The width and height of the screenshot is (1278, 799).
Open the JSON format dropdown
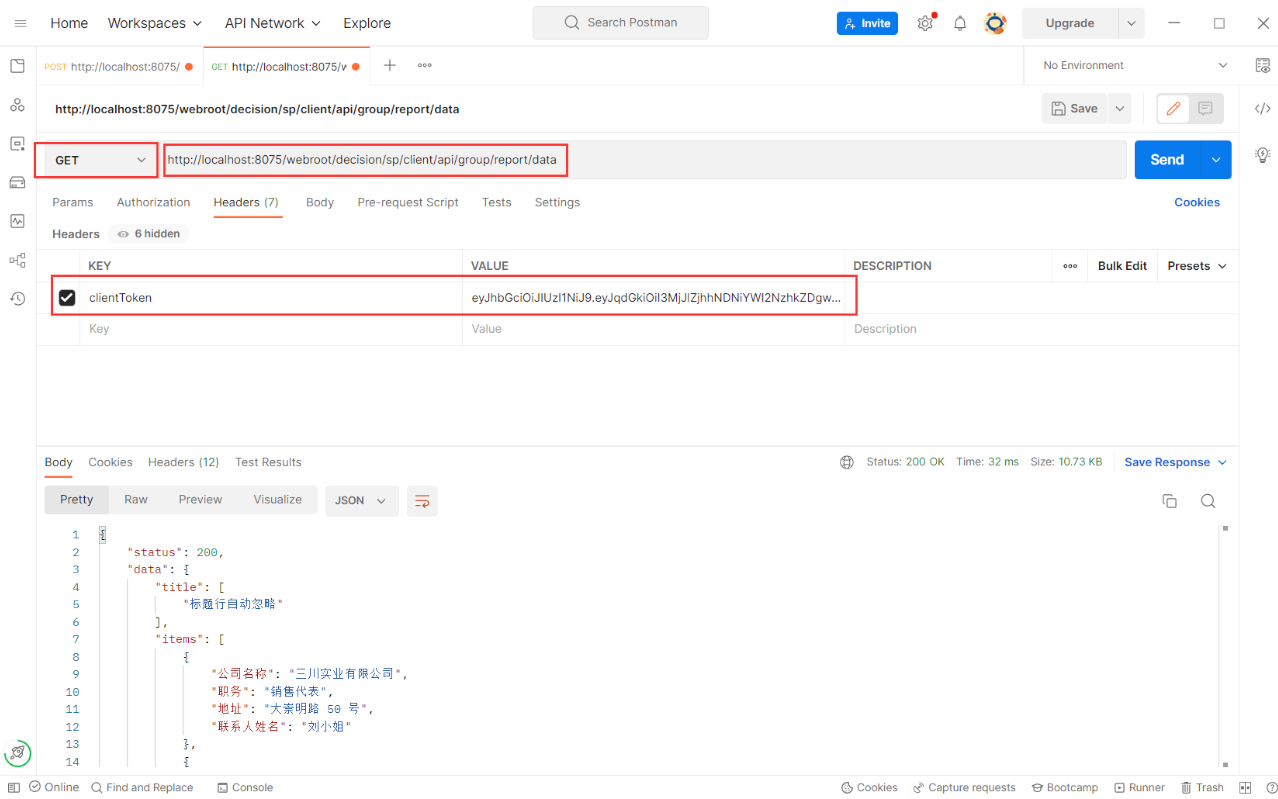[x=361, y=501]
